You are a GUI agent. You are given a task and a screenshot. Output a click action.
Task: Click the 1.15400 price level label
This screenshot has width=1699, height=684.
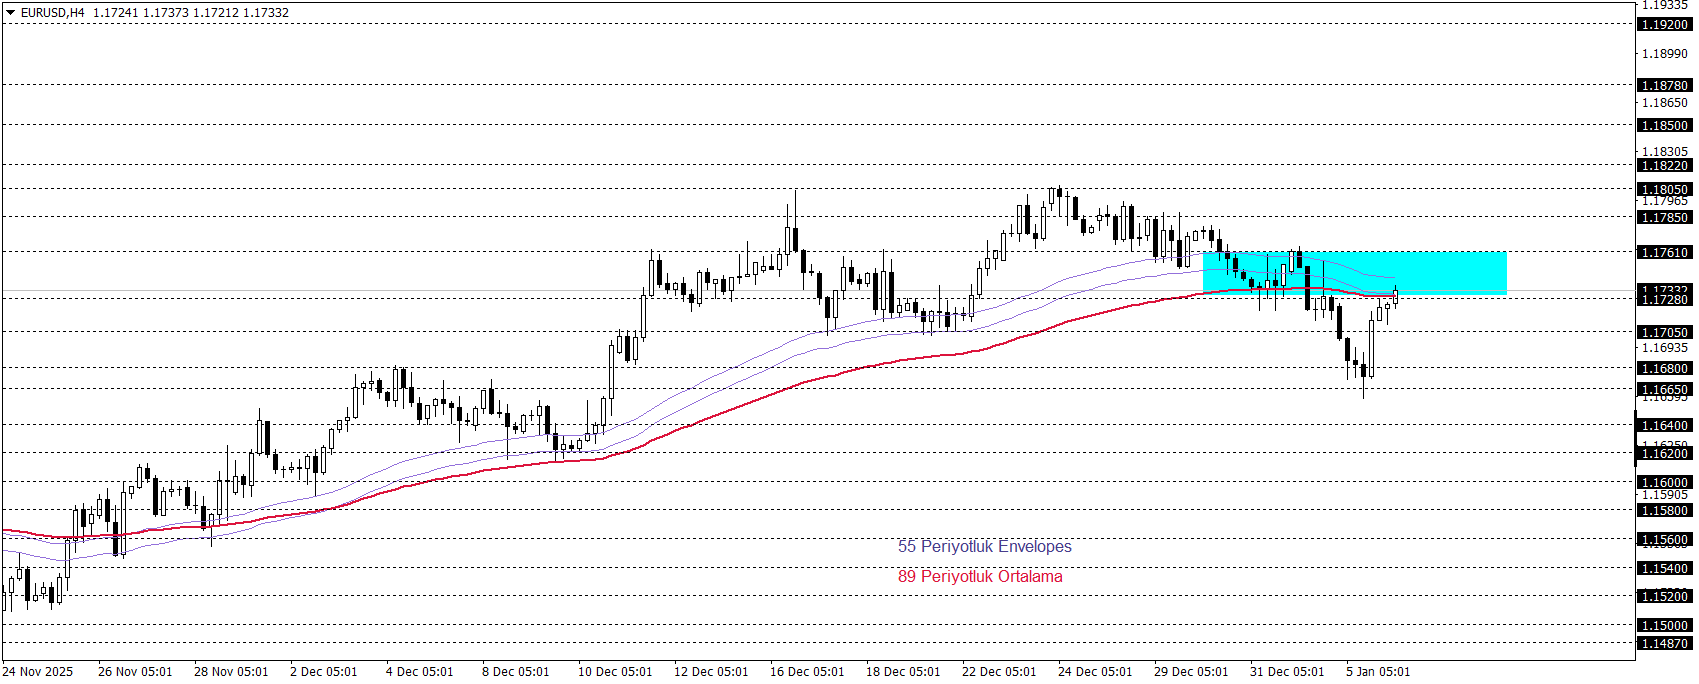pyautogui.click(x=1665, y=569)
